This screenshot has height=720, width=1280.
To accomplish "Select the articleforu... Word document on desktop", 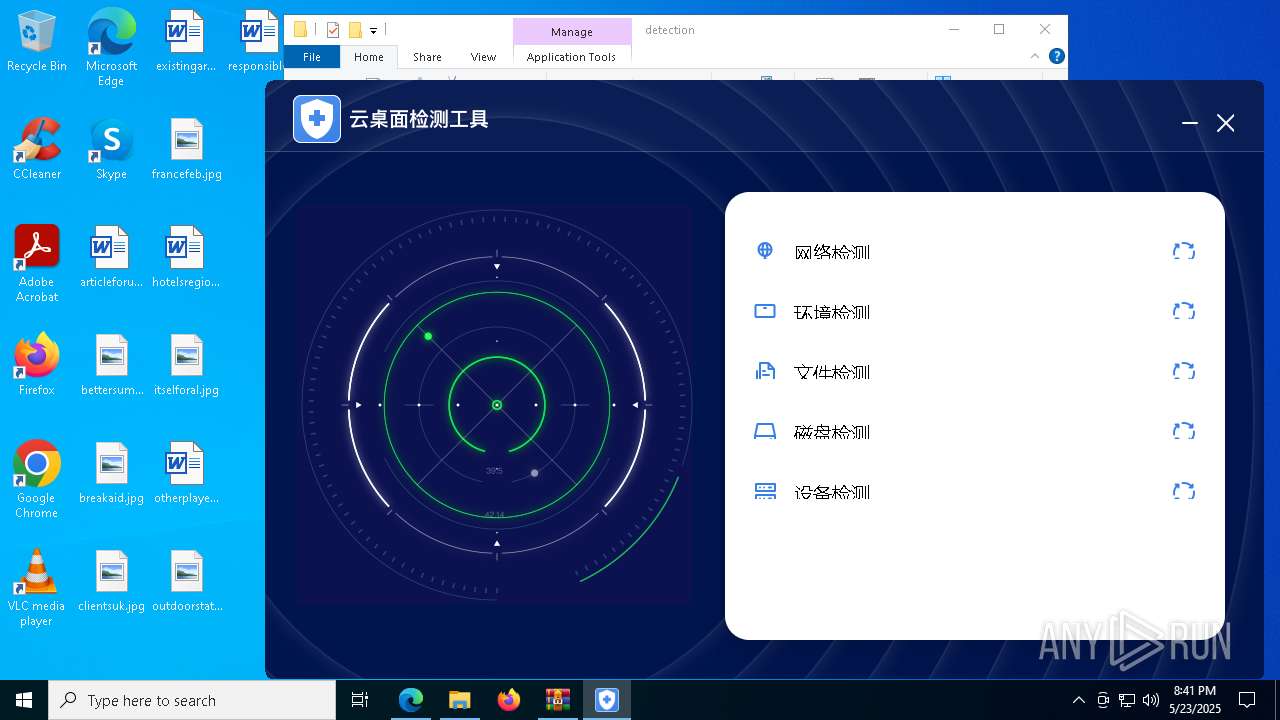I will (x=111, y=256).
